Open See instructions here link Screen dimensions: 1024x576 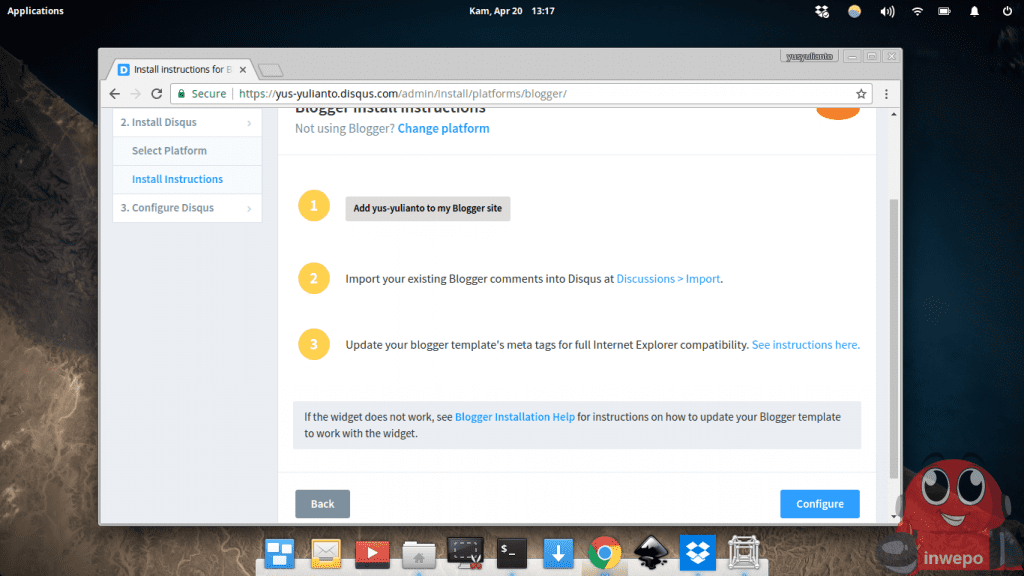pos(805,345)
